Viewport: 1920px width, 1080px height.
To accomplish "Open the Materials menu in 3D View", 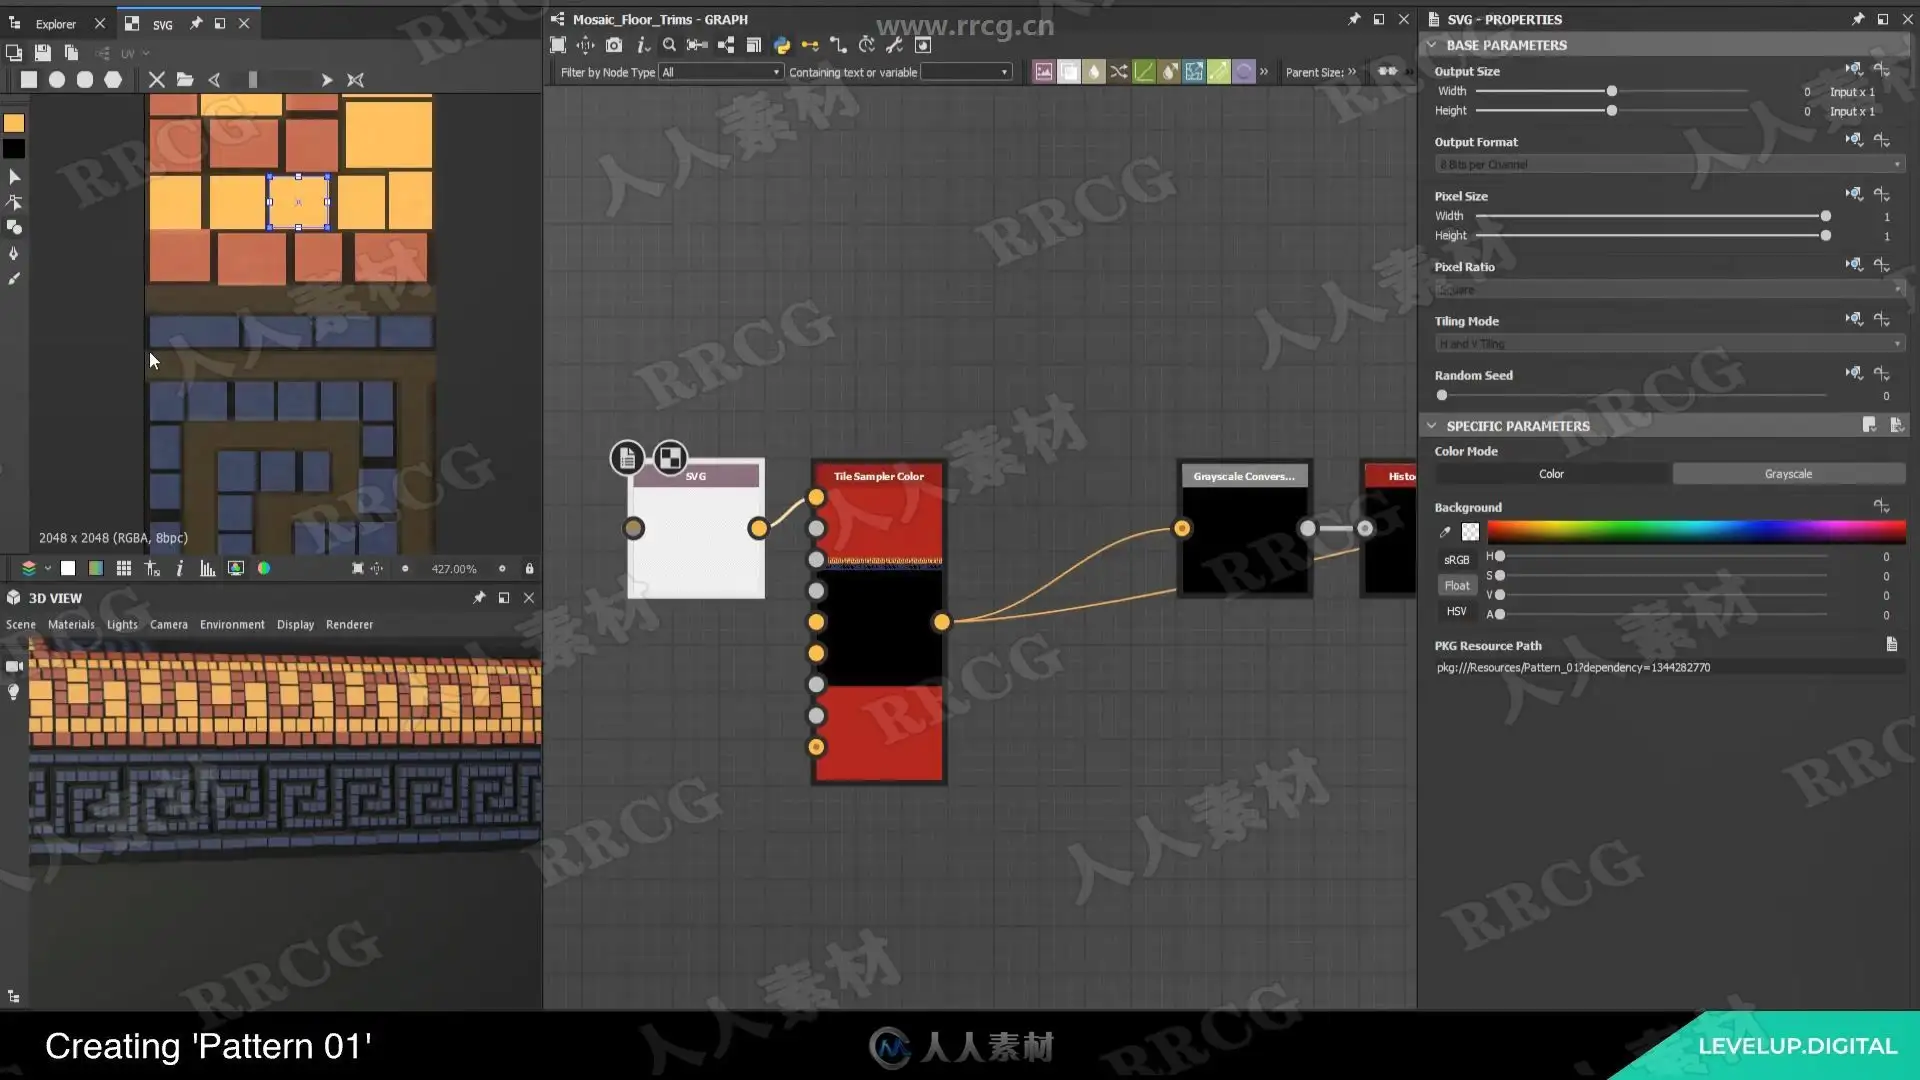I will (71, 625).
